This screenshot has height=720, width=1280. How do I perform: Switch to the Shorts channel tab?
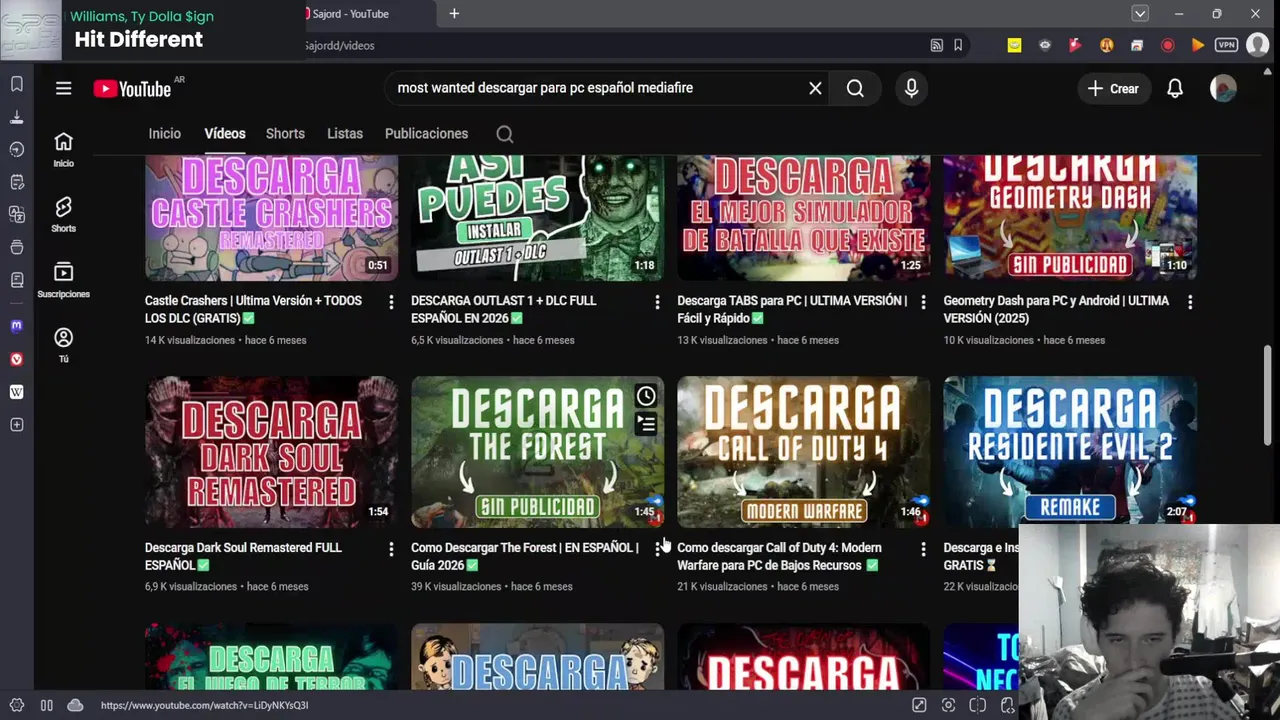click(x=285, y=134)
